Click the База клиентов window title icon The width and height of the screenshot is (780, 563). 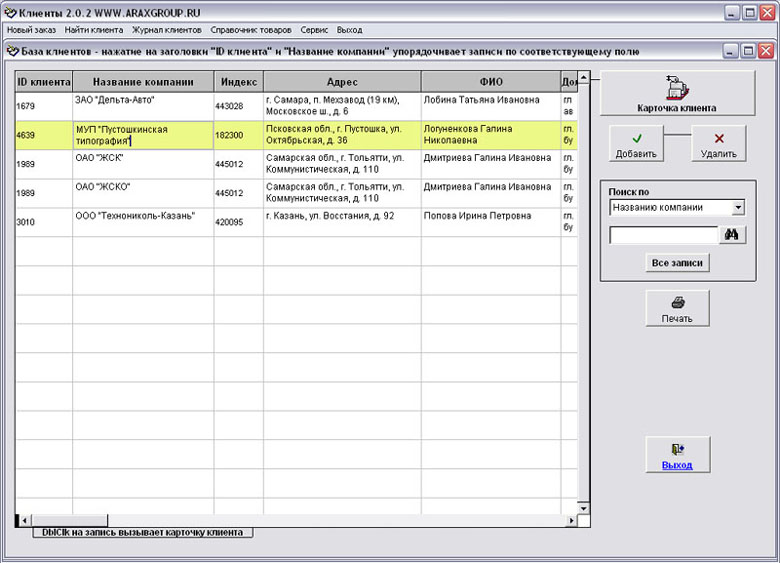point(13,51)
